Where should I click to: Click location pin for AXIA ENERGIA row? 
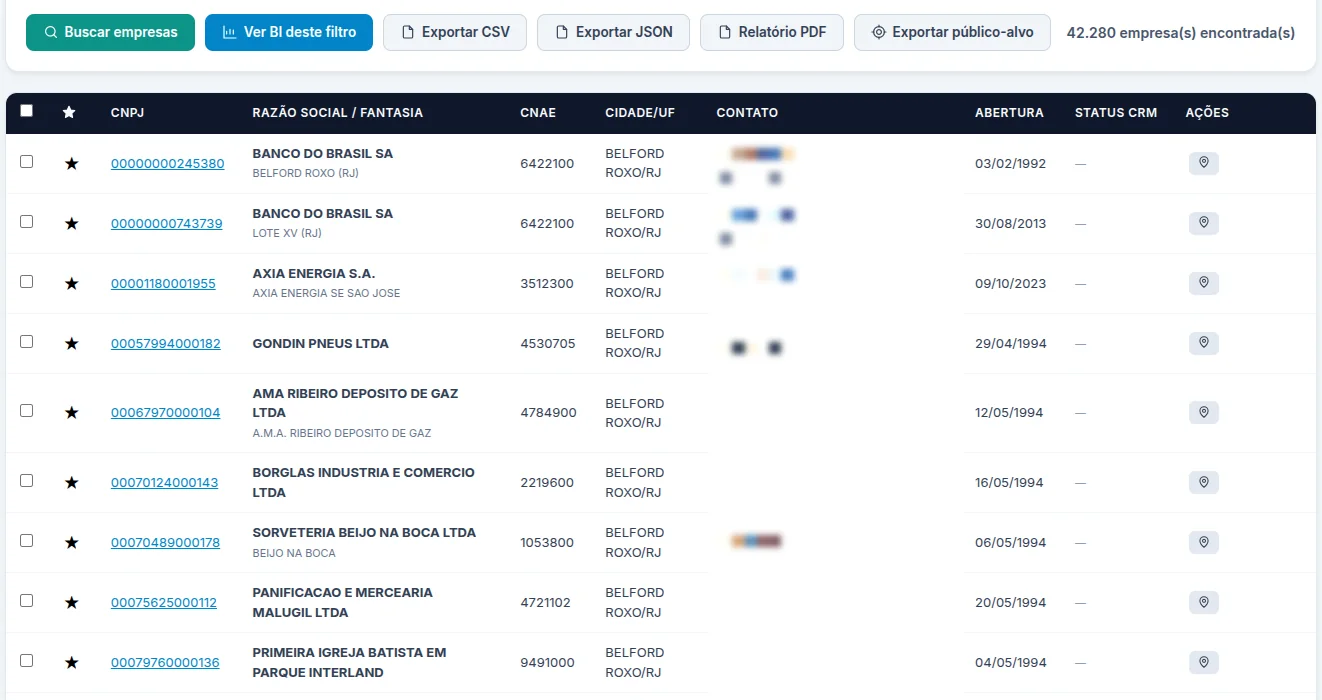(1204, 283)
